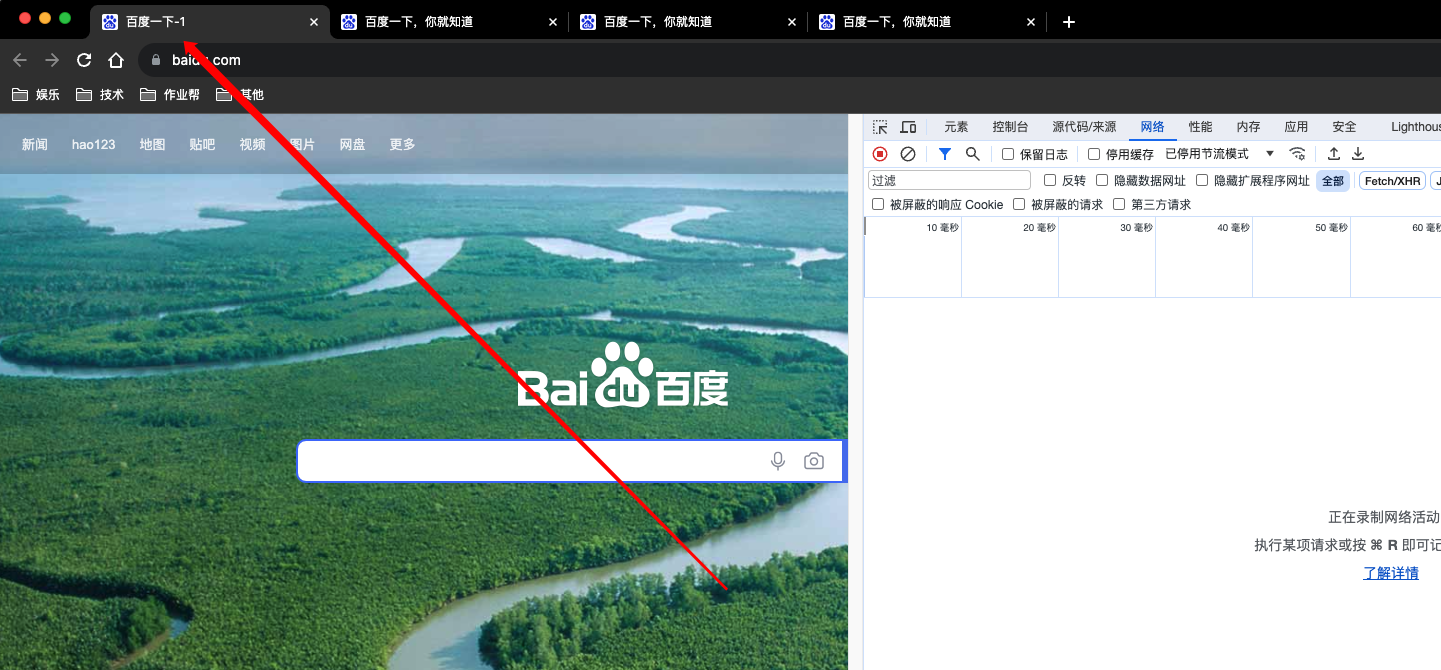Switch to the 百度一下-1 tab
This screenshot has width=1441, height=670.
point(210,22)
